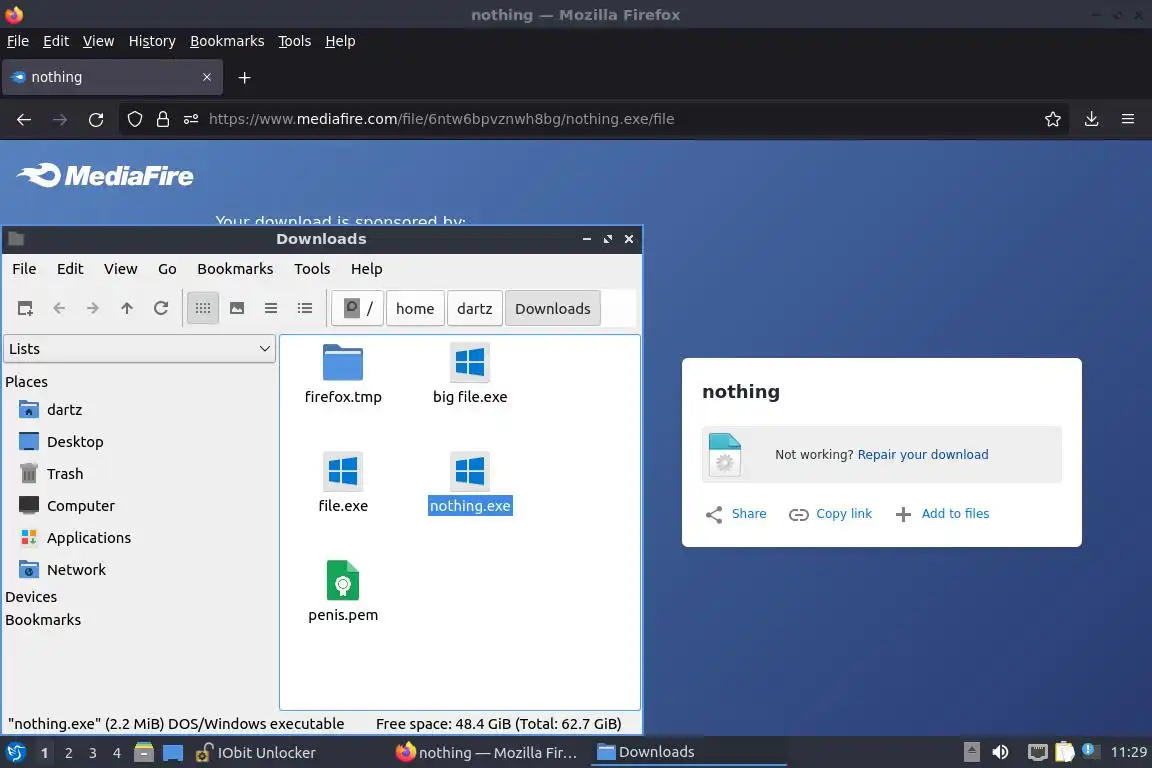1152x768 pixels.
Task: Maximize the Downloads window
Action: pos(608,239)
